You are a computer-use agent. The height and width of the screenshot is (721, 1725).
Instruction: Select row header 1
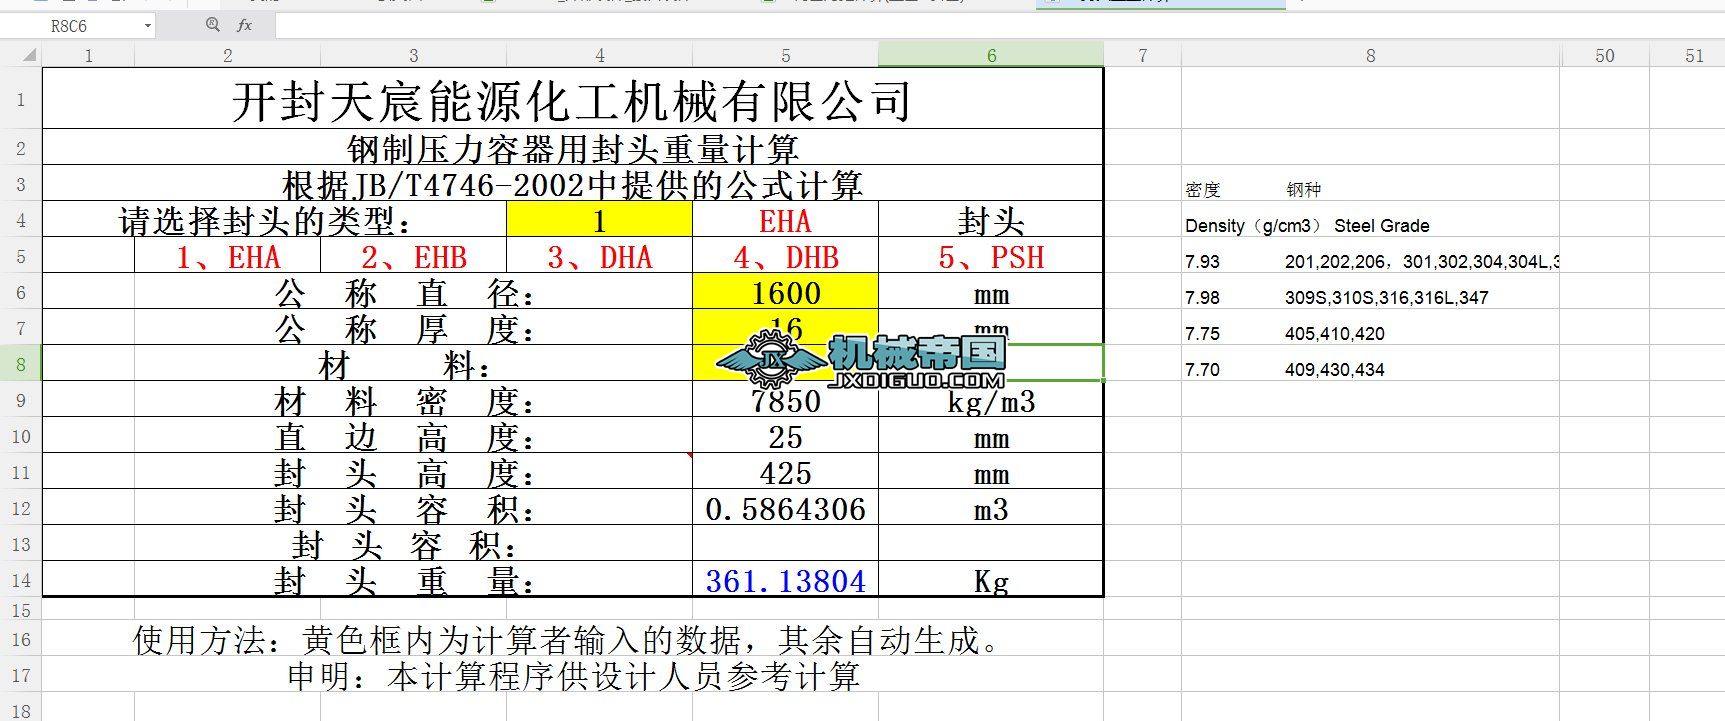tap(21, 98)
